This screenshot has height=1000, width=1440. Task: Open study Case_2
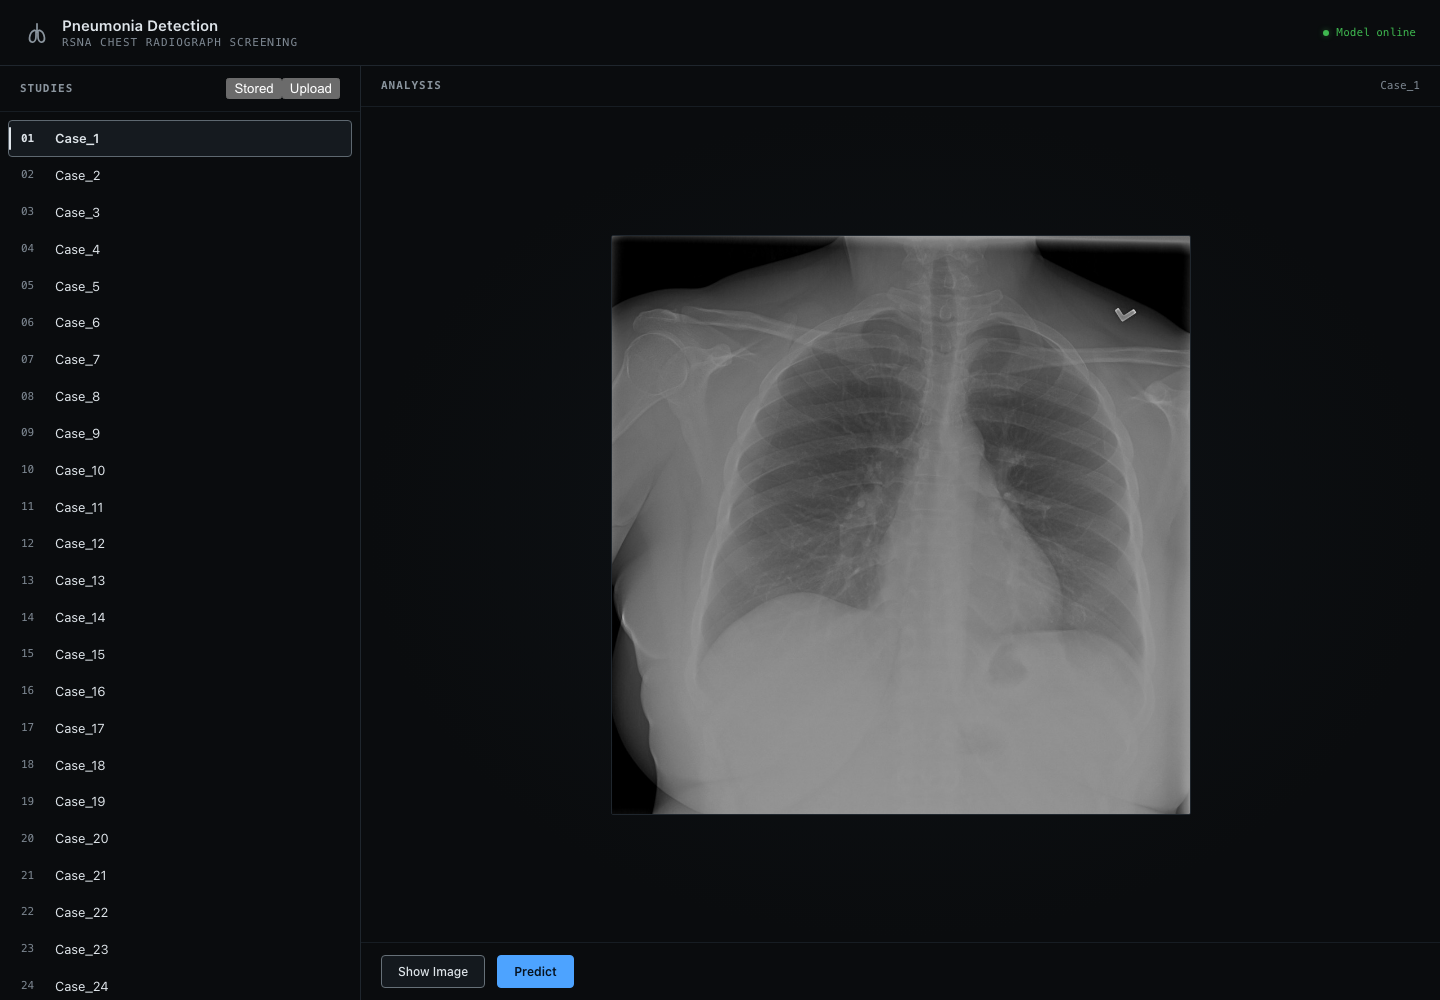[180, 176]
